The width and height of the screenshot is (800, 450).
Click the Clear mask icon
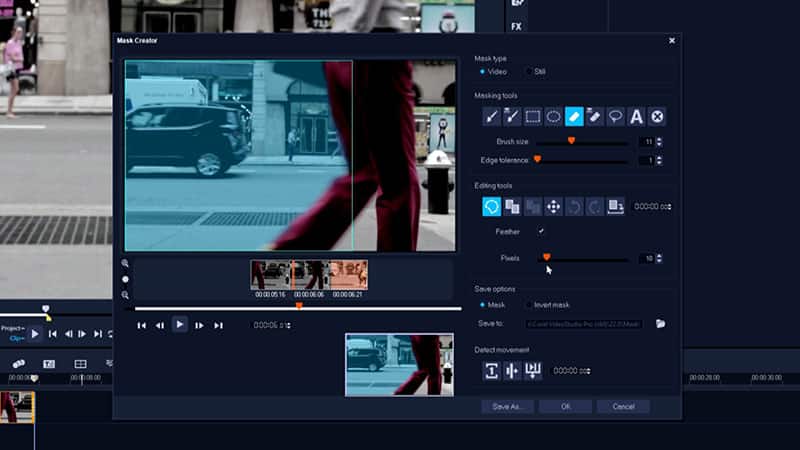657,116
